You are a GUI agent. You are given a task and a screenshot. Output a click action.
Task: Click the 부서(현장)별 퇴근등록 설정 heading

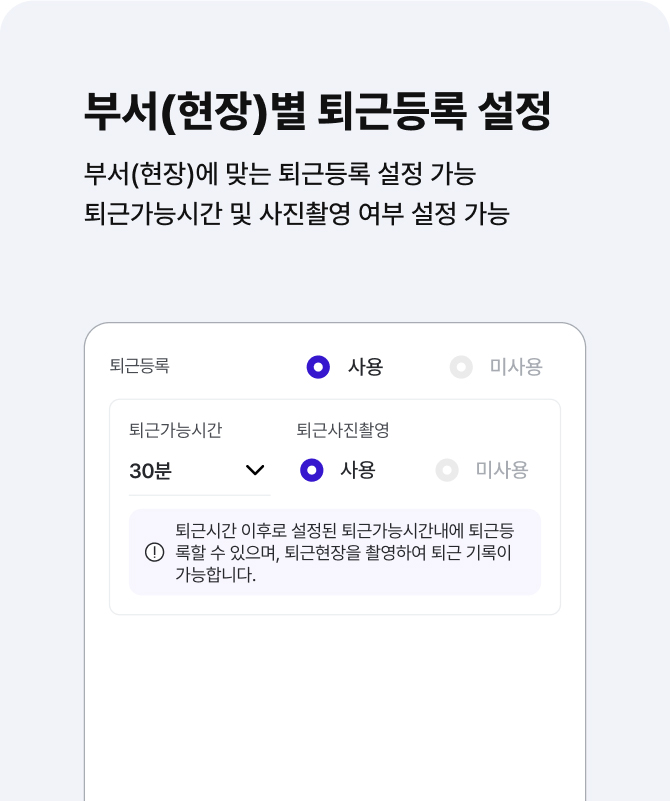(x=318, y=112)
